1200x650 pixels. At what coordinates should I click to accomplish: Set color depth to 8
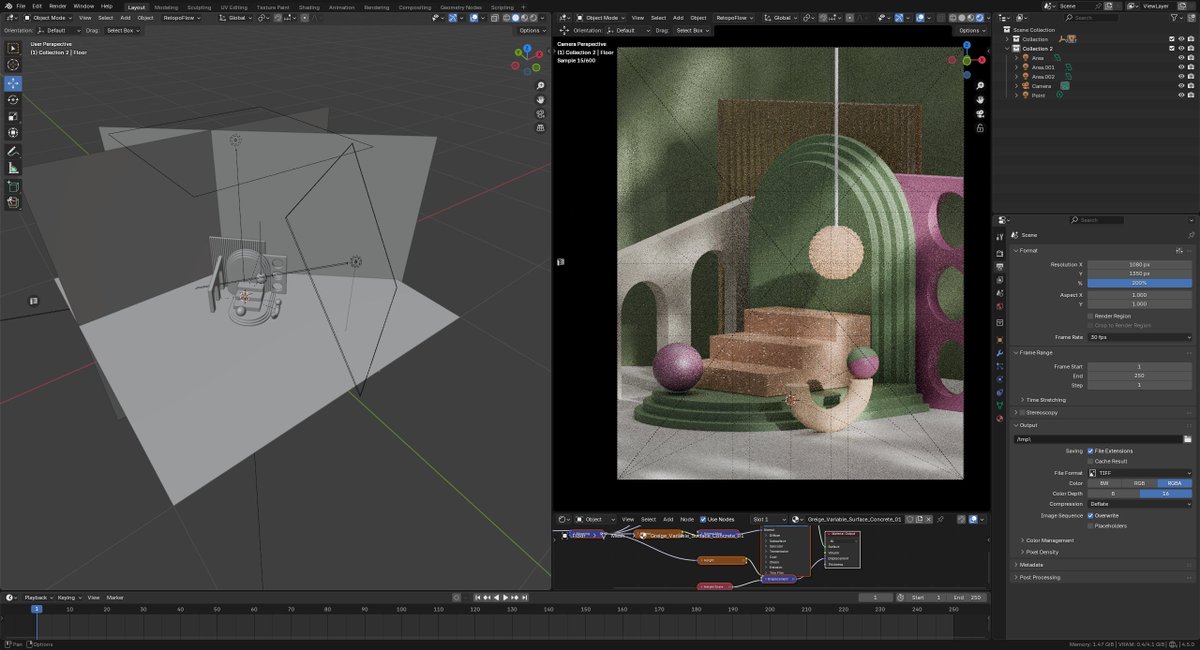1114,494
